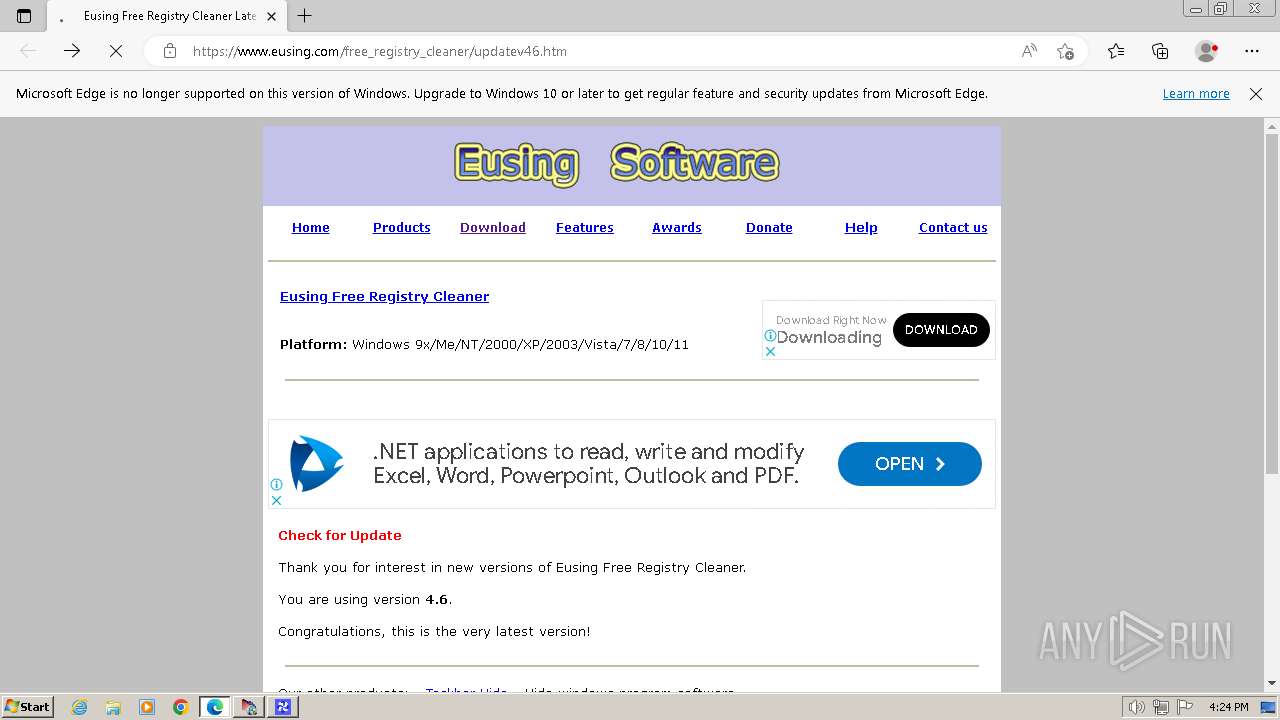
Task: Add this page to favorites
Action: click(x=1065, y=51)
